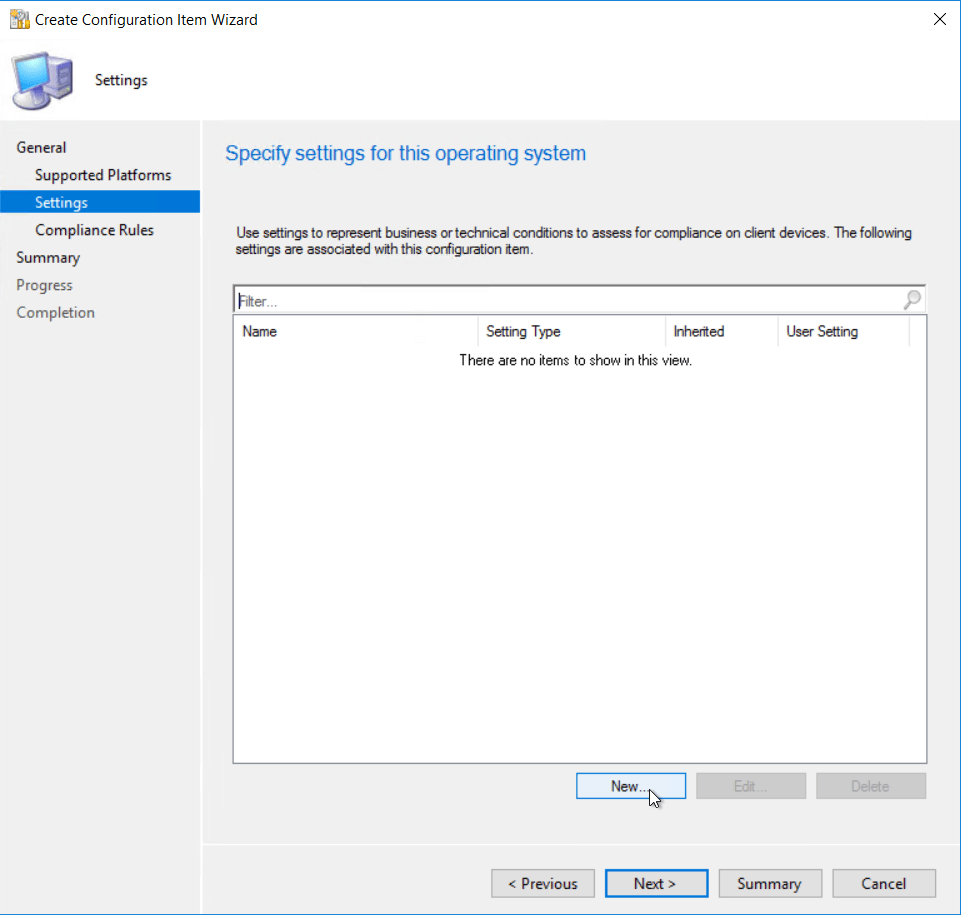Close the Create Configuration Item Wizard window

tap(938, 19)
